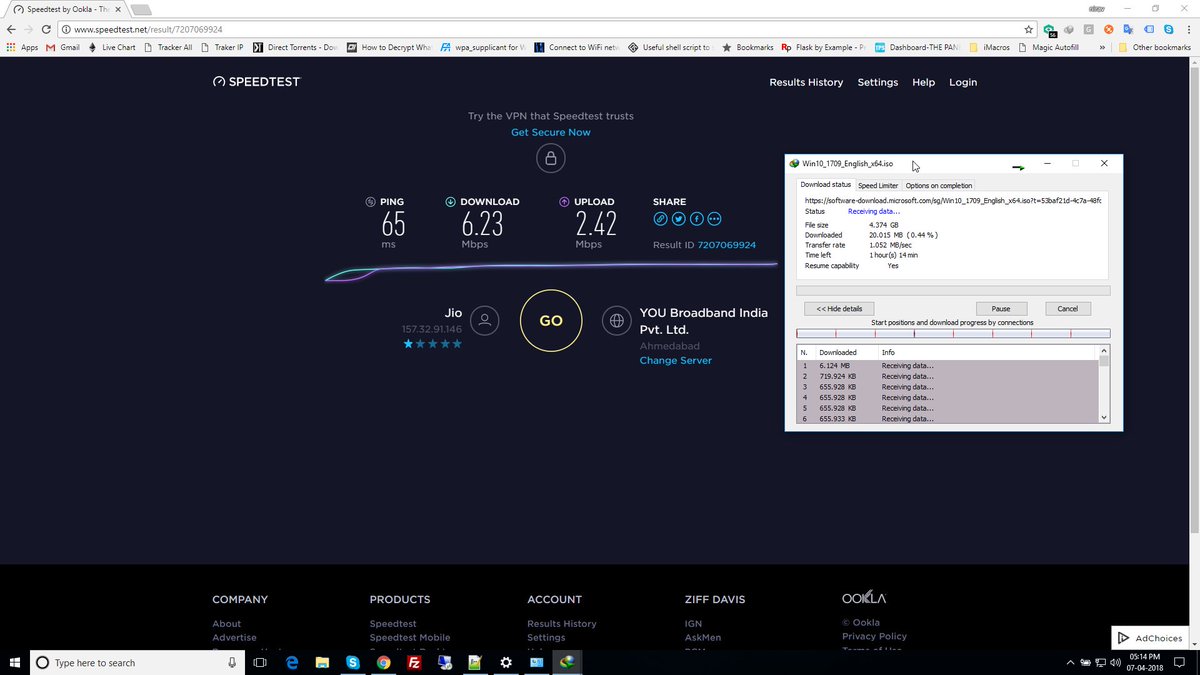The height and width of the screenshot is (675, 1200).
Task: Share result via link icon
Action: point(660,219)
